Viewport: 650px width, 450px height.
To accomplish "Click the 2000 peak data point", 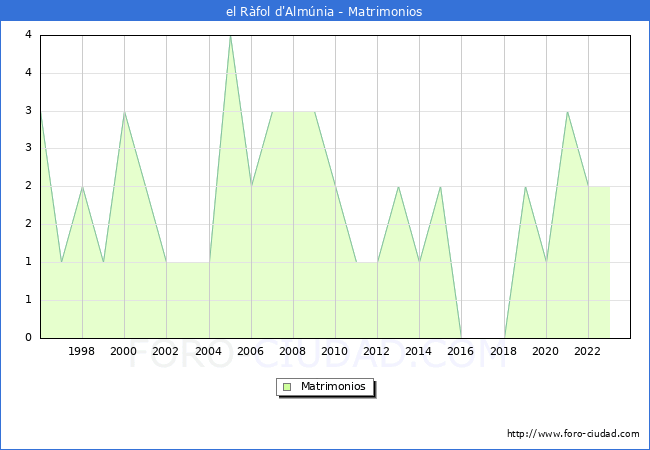I will 124,111.
